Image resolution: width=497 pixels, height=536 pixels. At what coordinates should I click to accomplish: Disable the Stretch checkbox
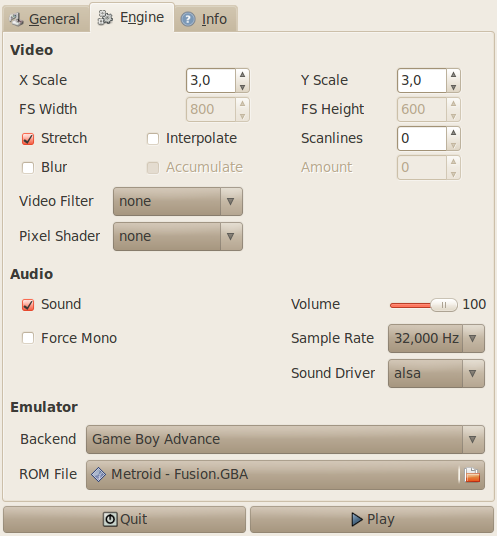(28, 139)
